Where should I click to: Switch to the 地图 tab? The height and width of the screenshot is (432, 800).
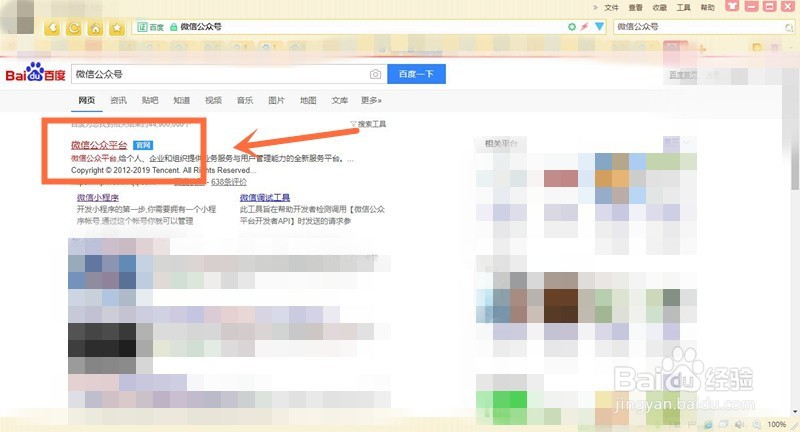pos(308,100)
